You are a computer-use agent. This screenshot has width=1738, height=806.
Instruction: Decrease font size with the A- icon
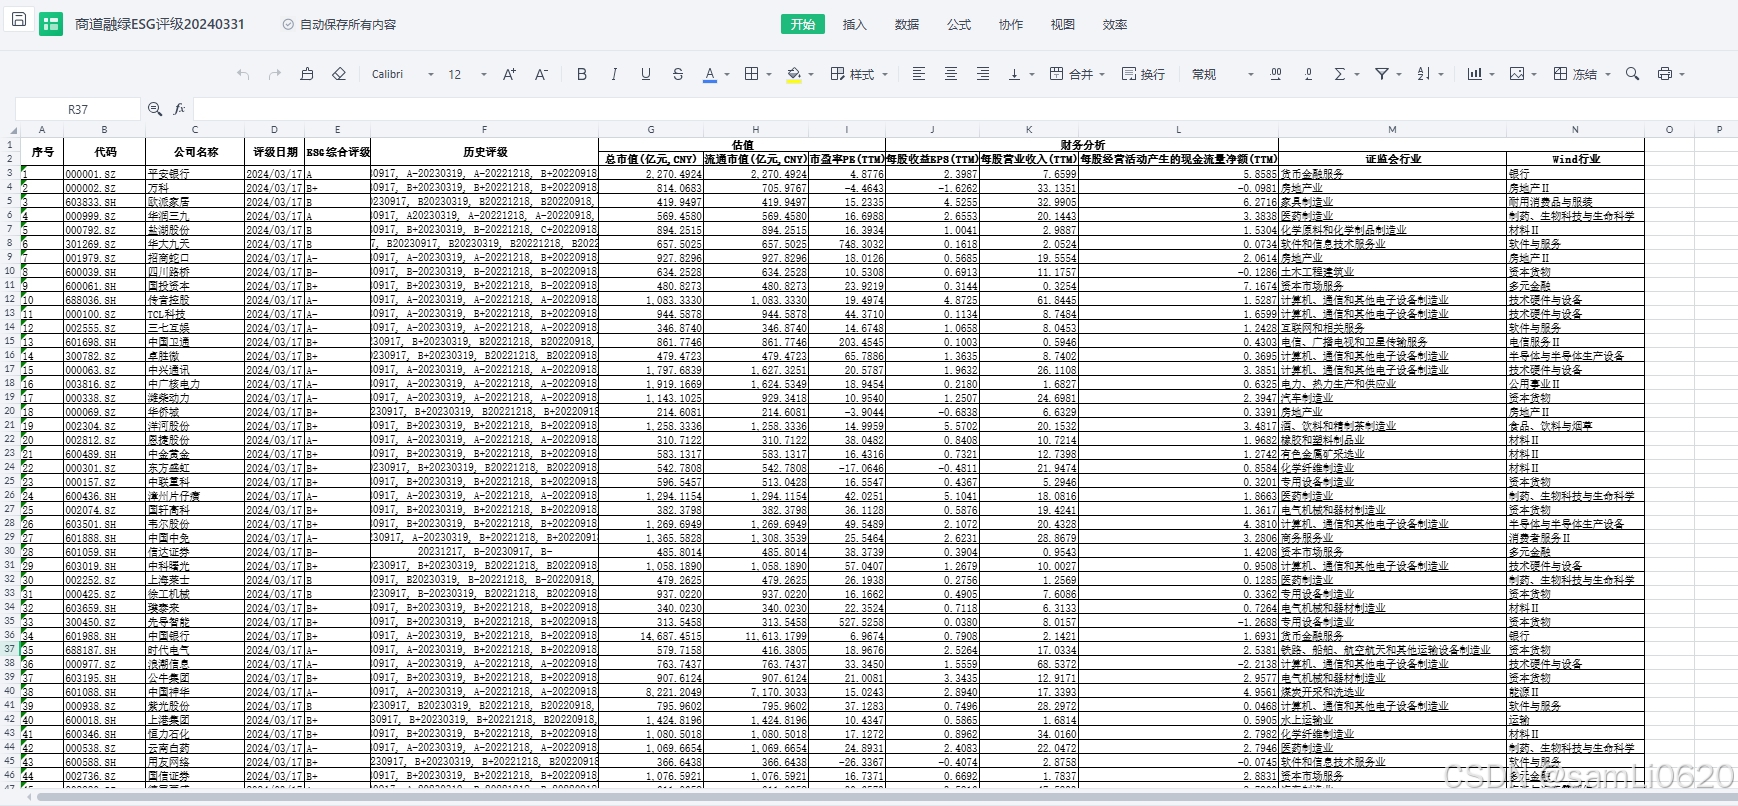click(x=541, y=74)
